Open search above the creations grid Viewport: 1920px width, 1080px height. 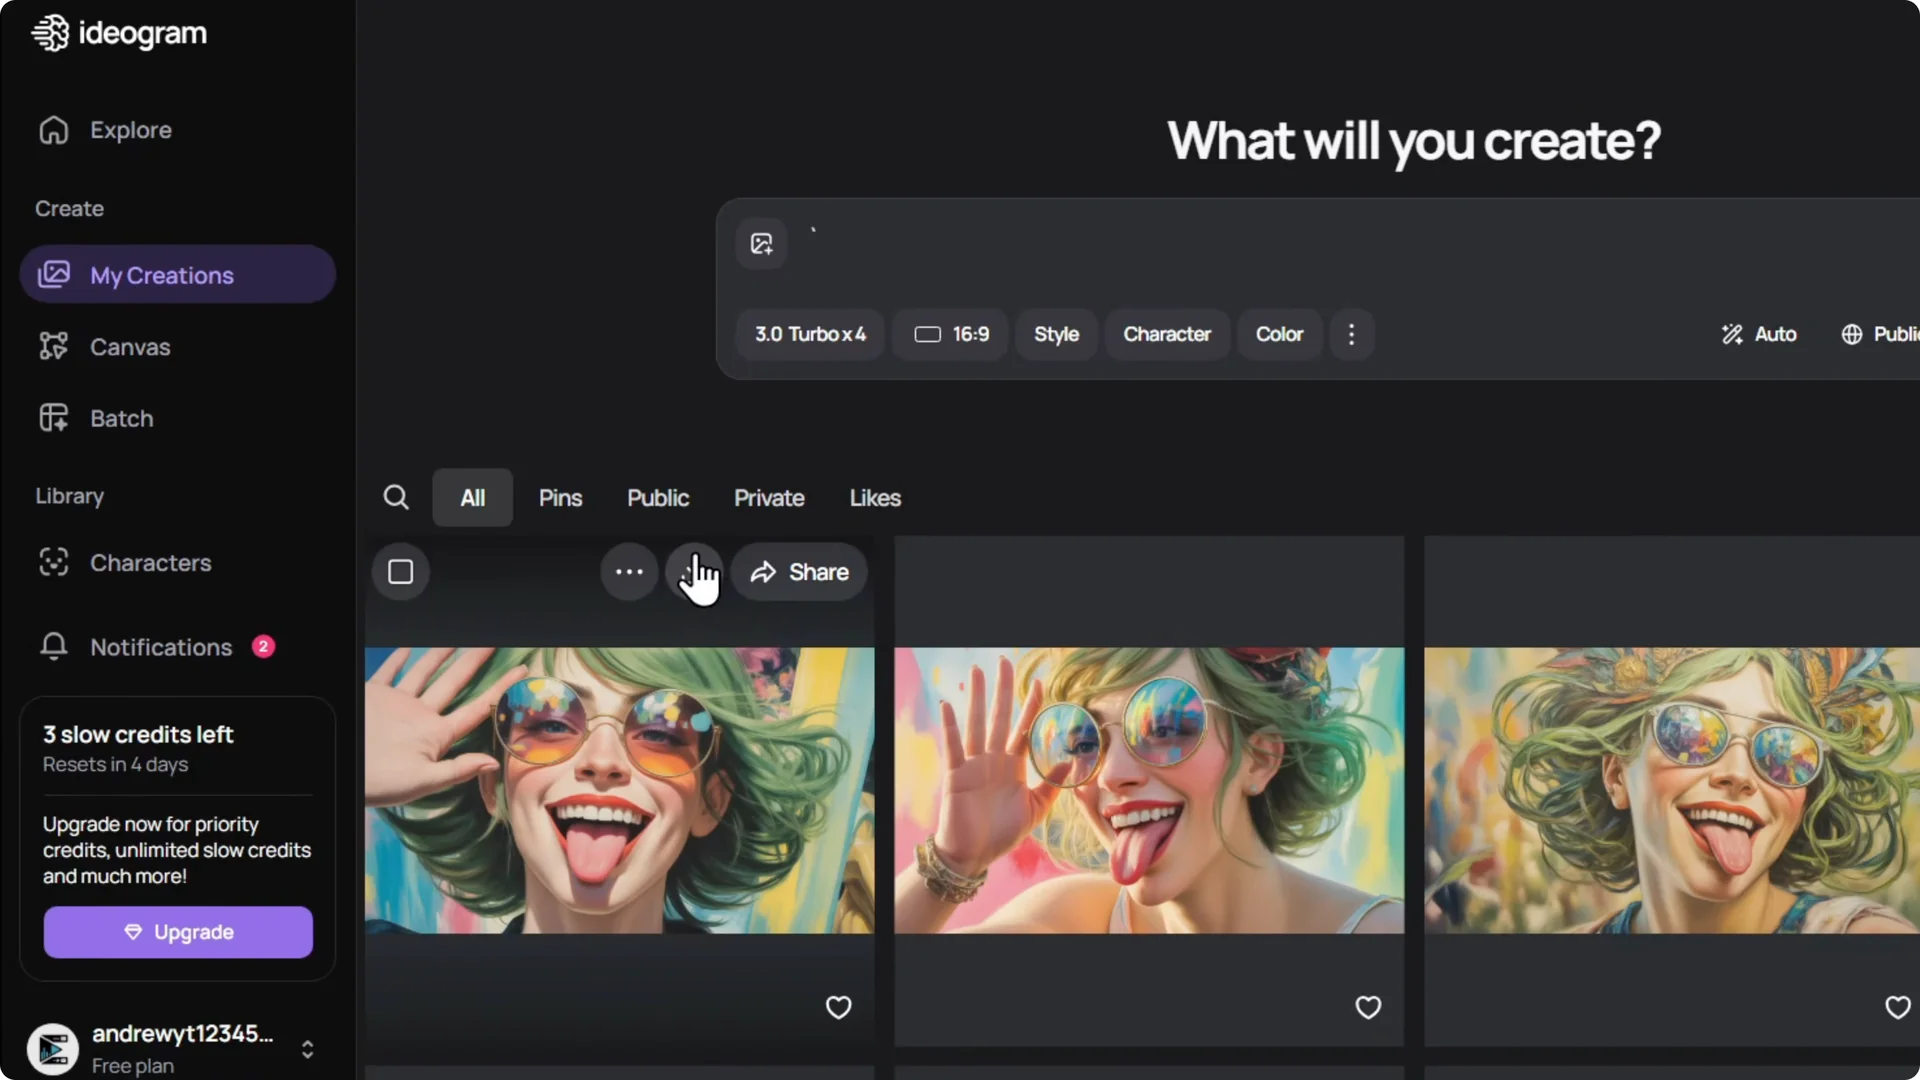click(x=396, y=497)
